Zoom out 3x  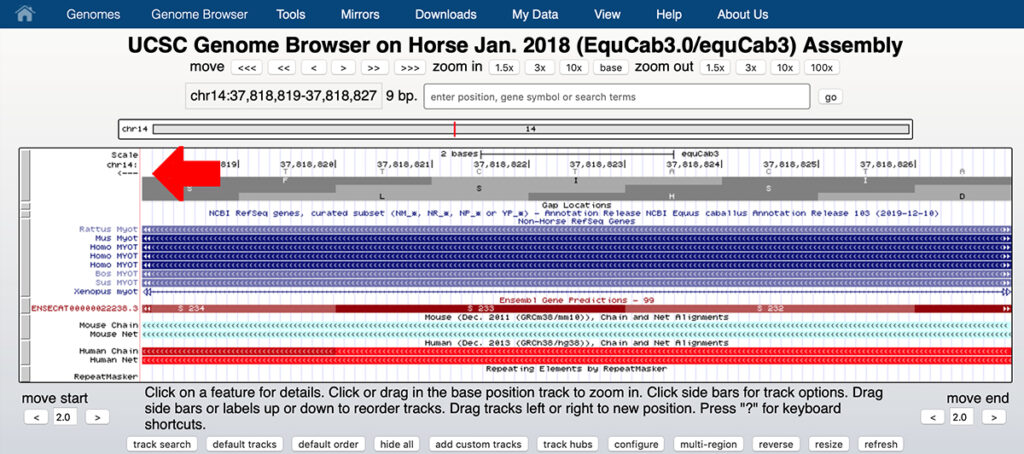click(751, 68)
